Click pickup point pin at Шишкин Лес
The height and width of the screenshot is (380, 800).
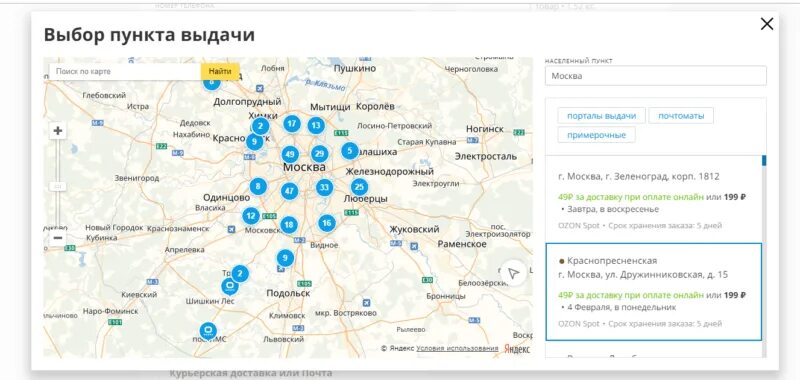click(x=230, y=286)
